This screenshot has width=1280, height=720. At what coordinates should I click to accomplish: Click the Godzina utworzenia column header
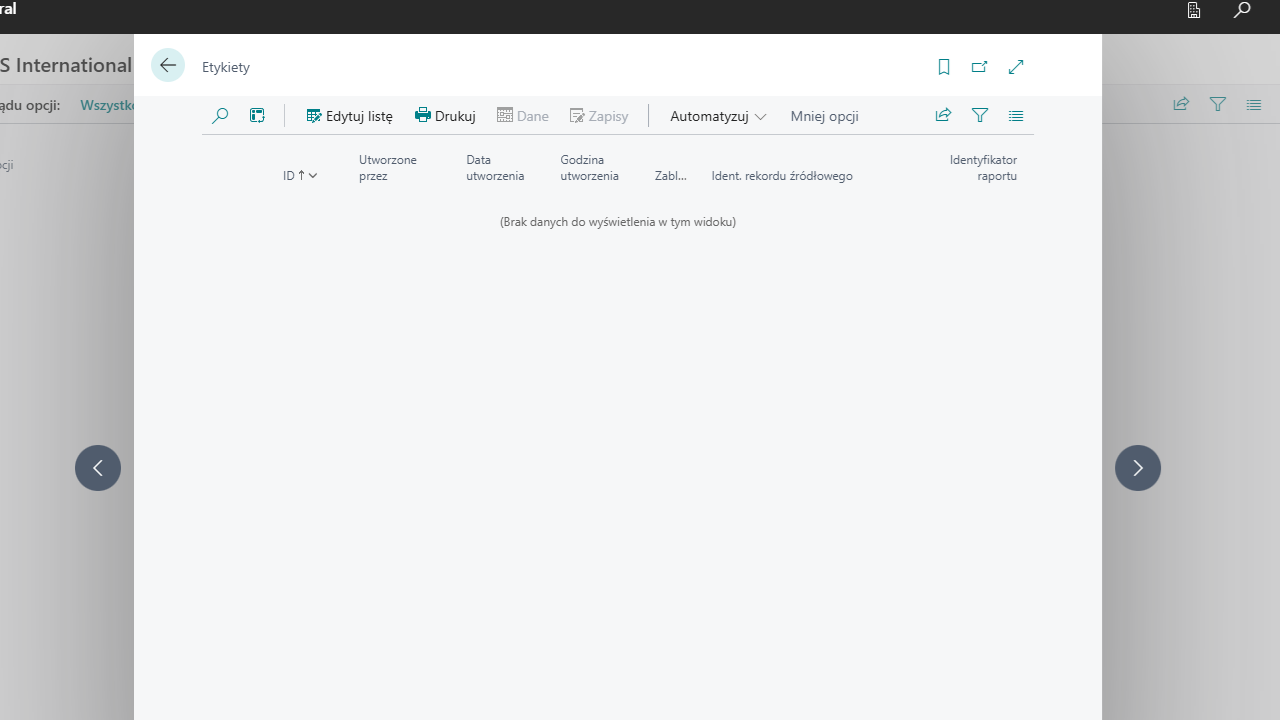click(589, 168)
